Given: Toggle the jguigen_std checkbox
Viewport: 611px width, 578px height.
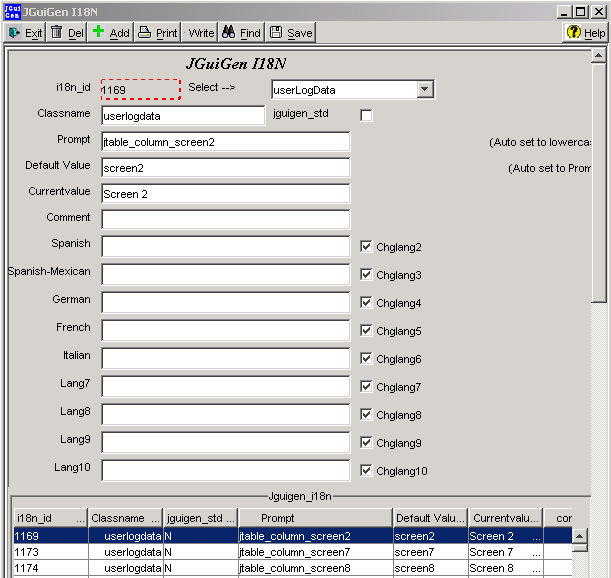Looking at the screenshot, I should coord(366,115).
